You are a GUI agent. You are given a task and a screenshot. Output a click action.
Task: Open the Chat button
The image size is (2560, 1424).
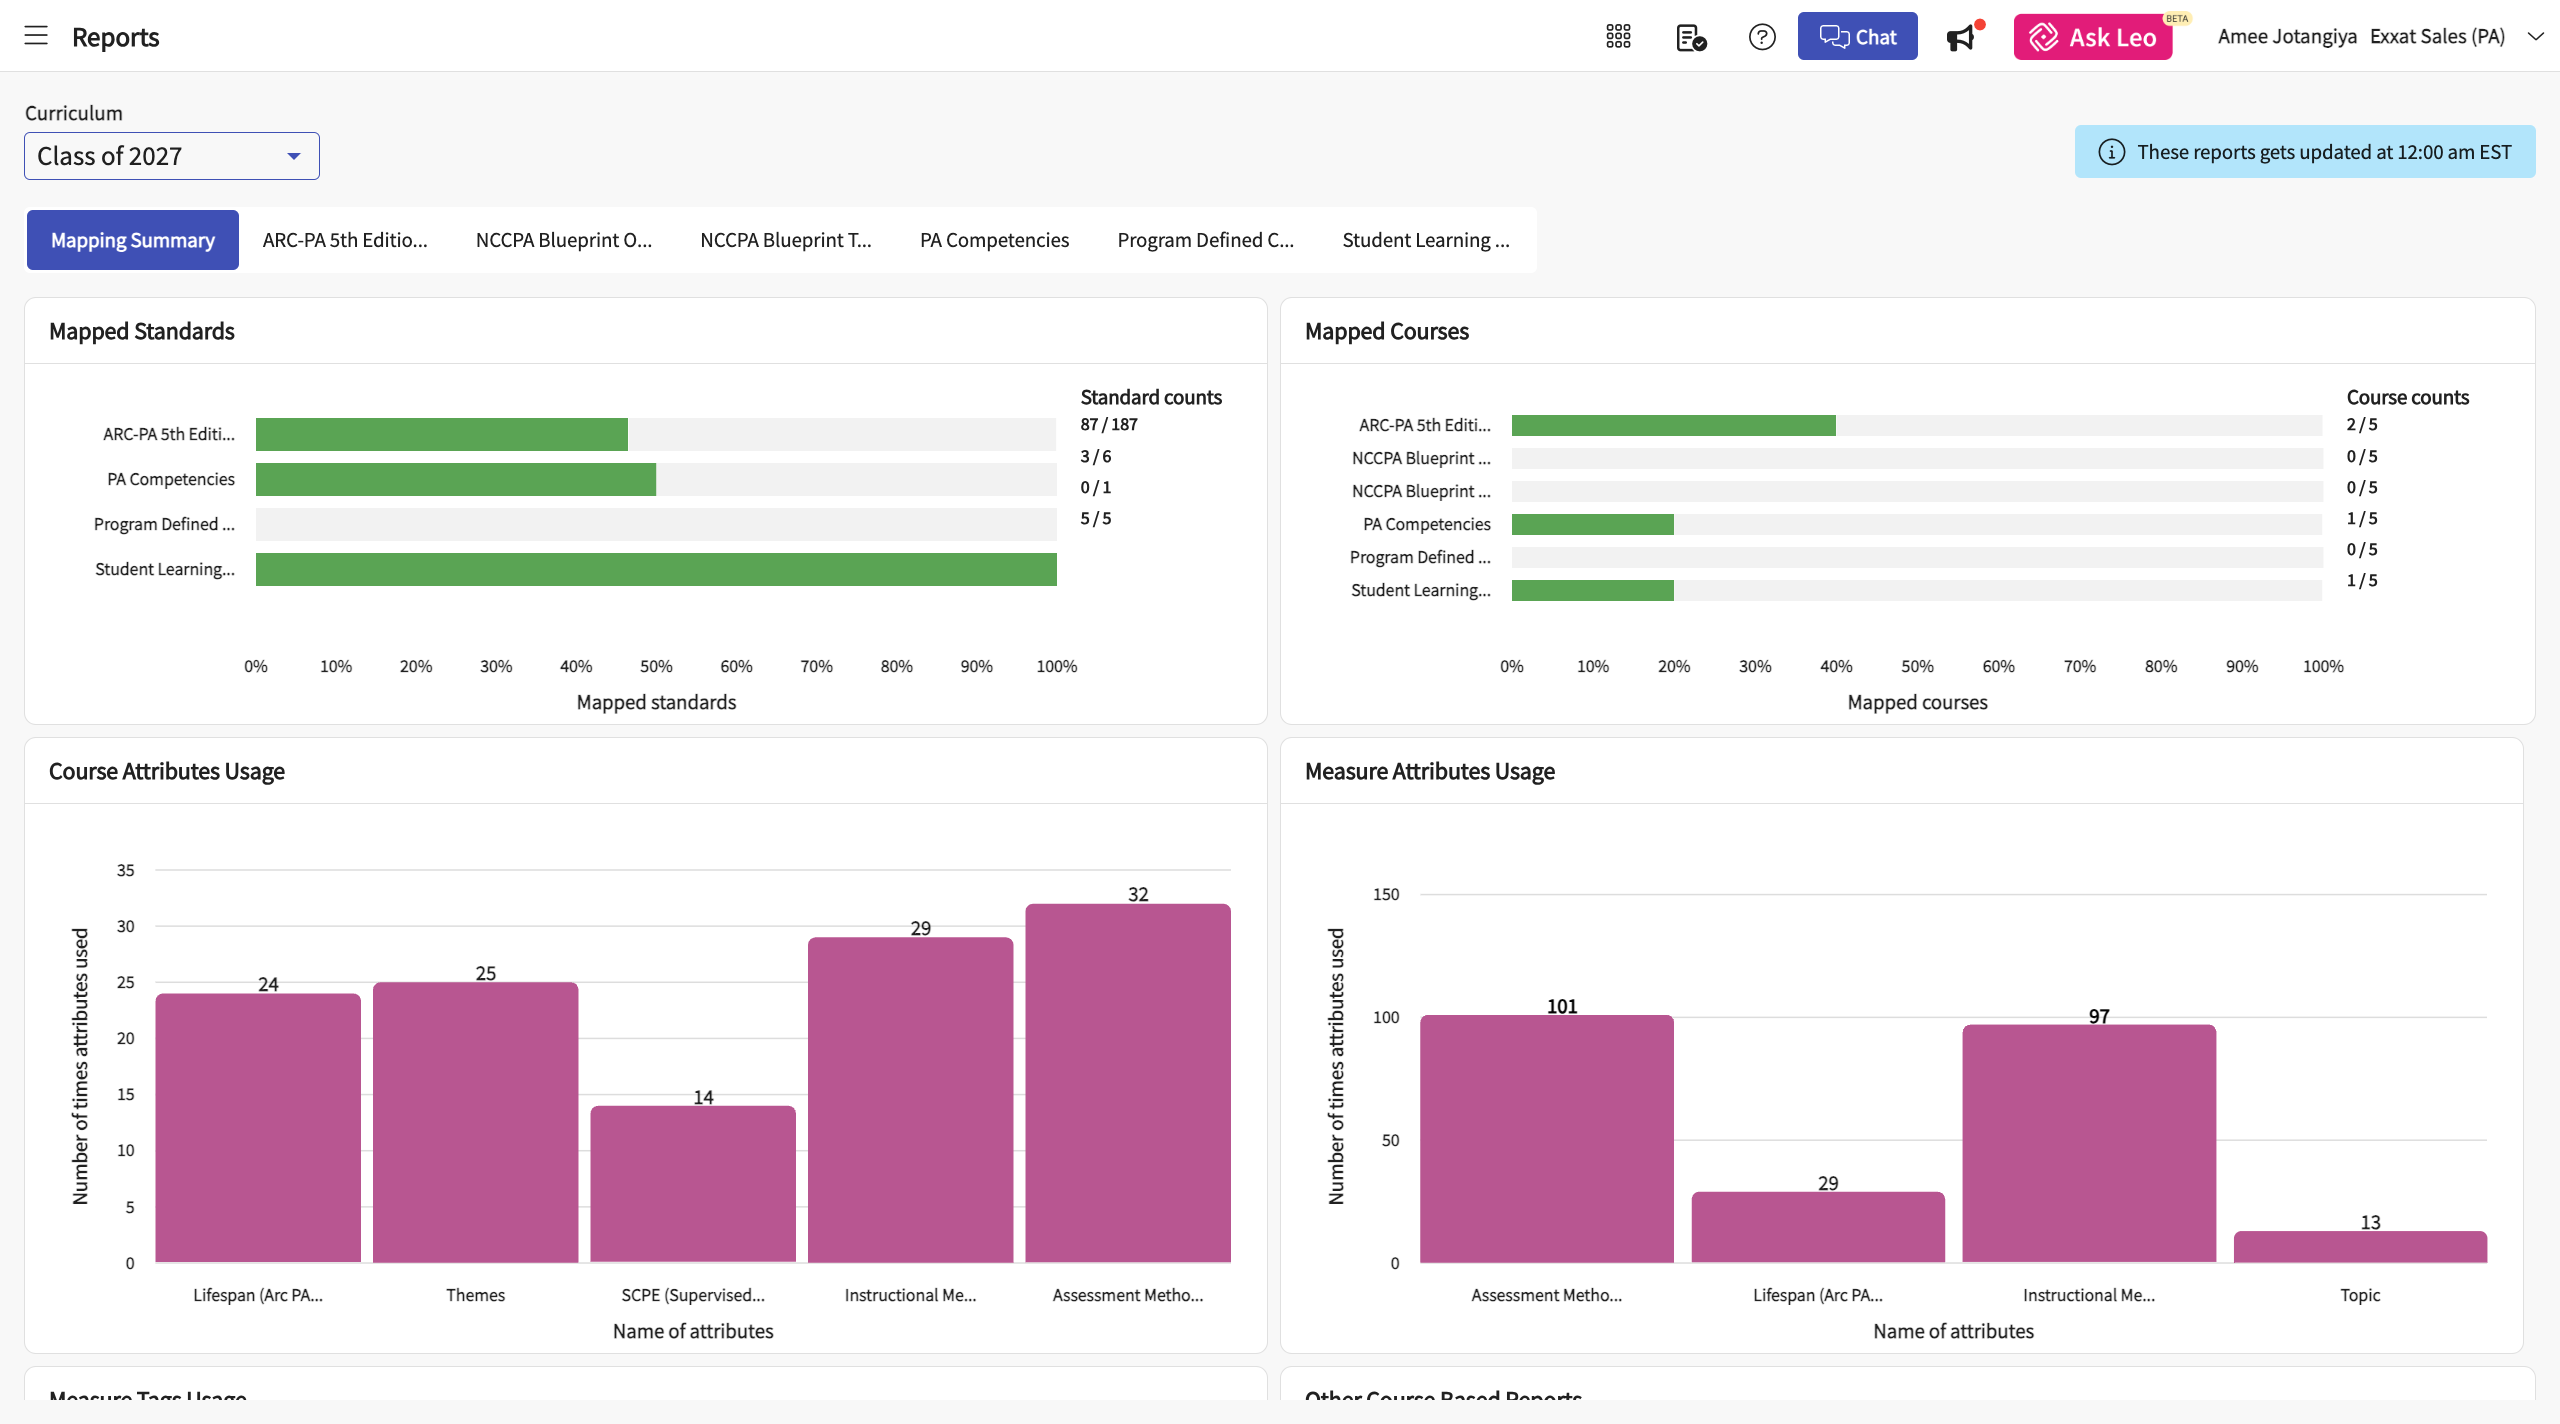[x=1857, y=37]
